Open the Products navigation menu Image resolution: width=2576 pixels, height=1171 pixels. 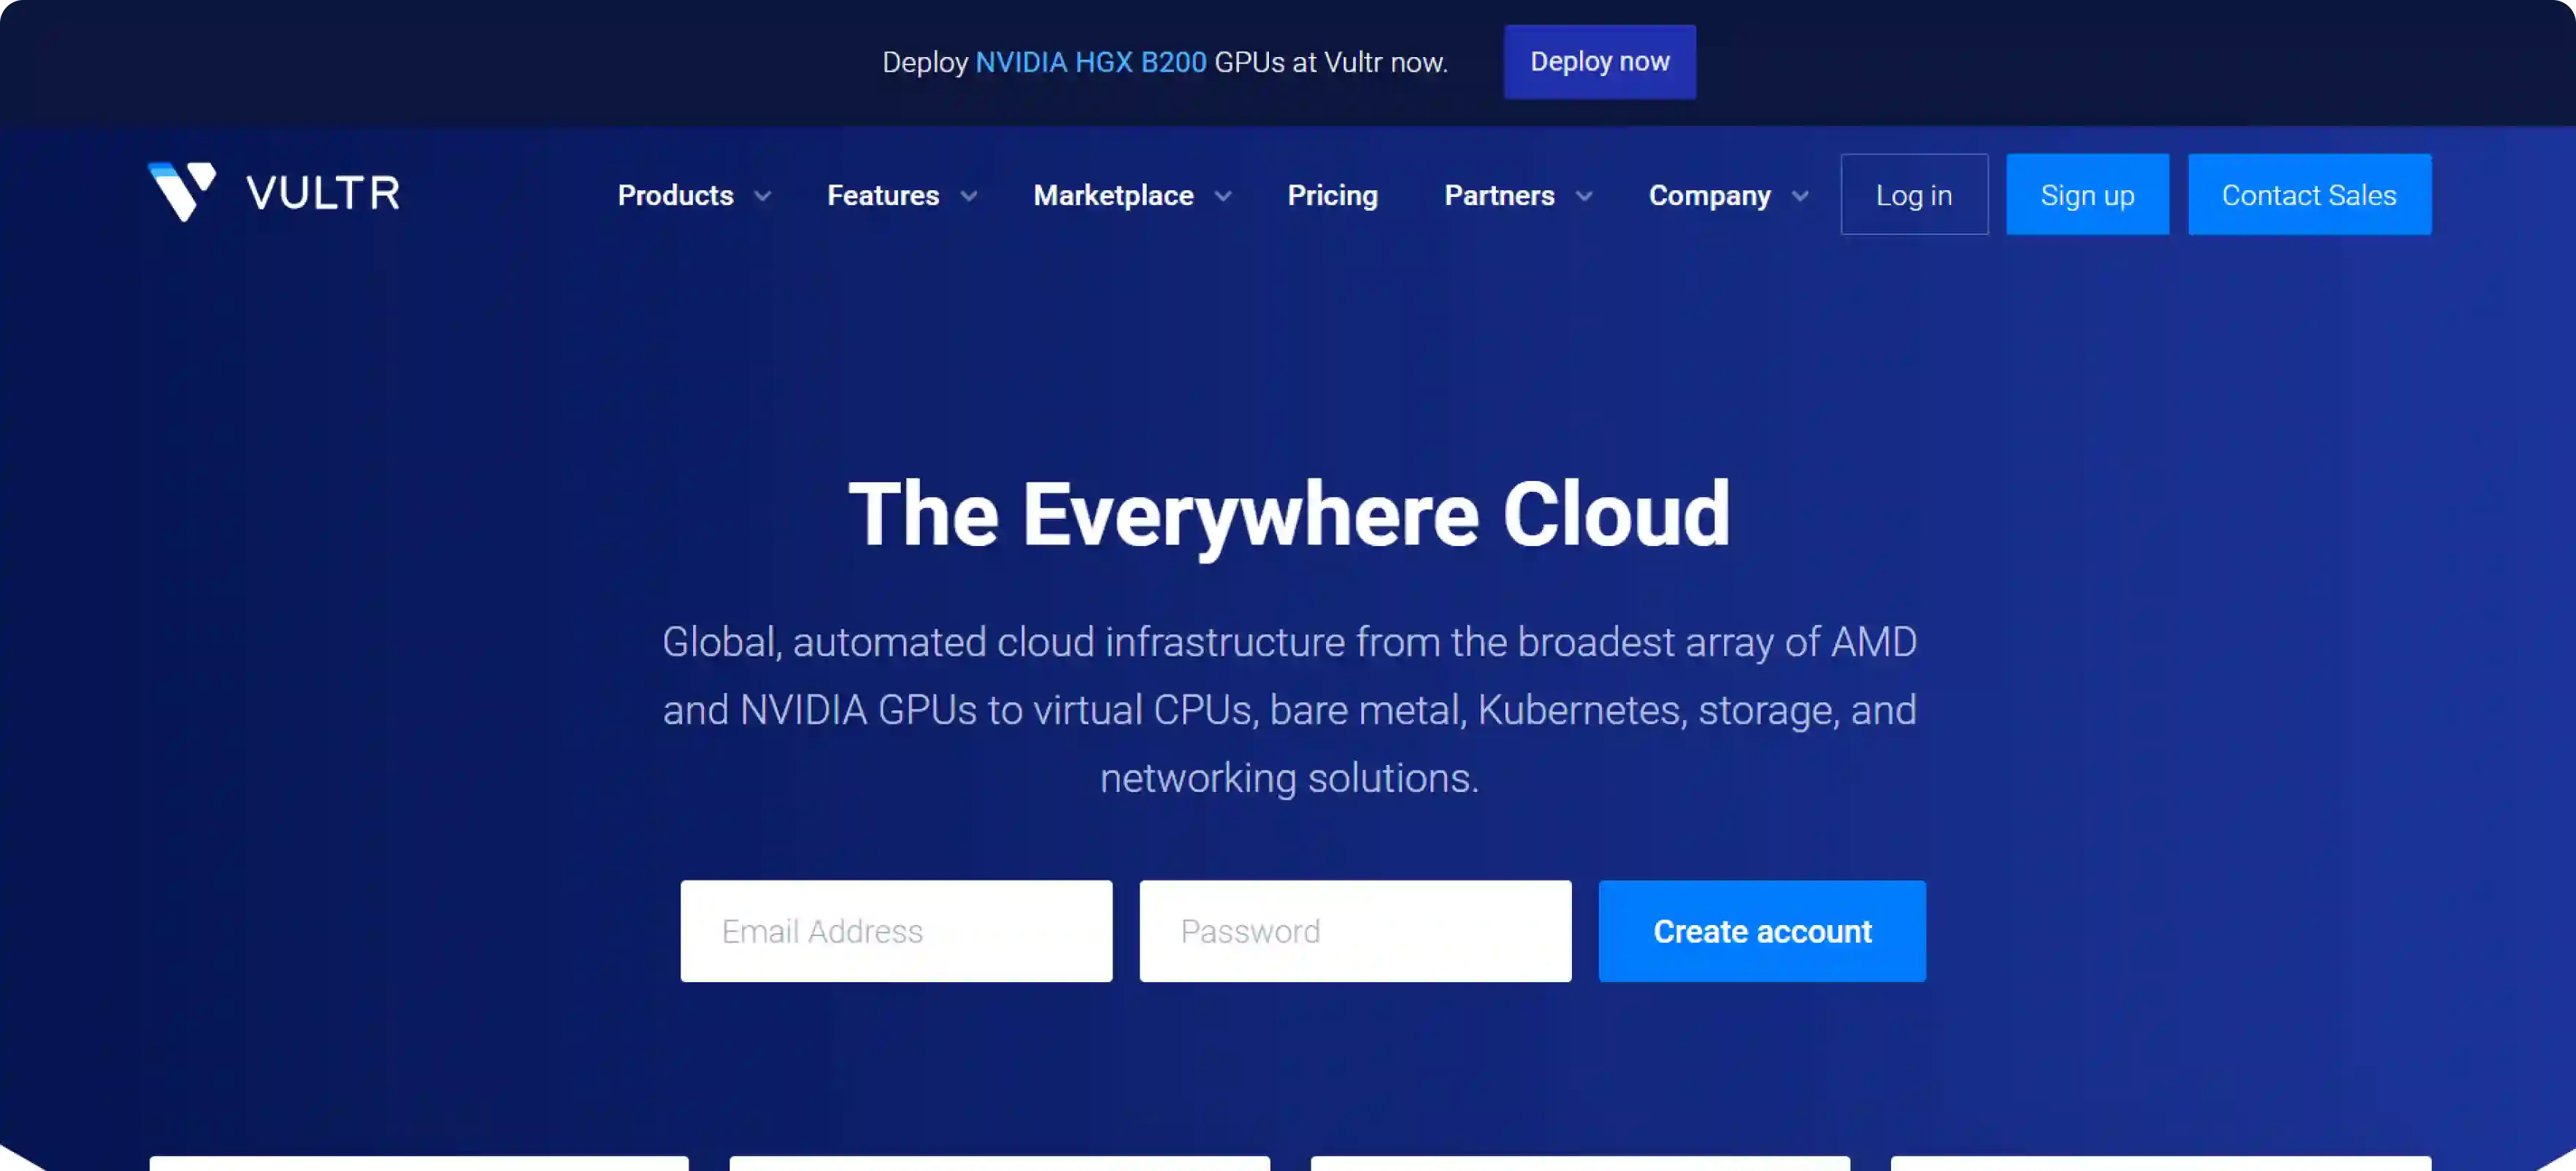click(x=692, y=195)
